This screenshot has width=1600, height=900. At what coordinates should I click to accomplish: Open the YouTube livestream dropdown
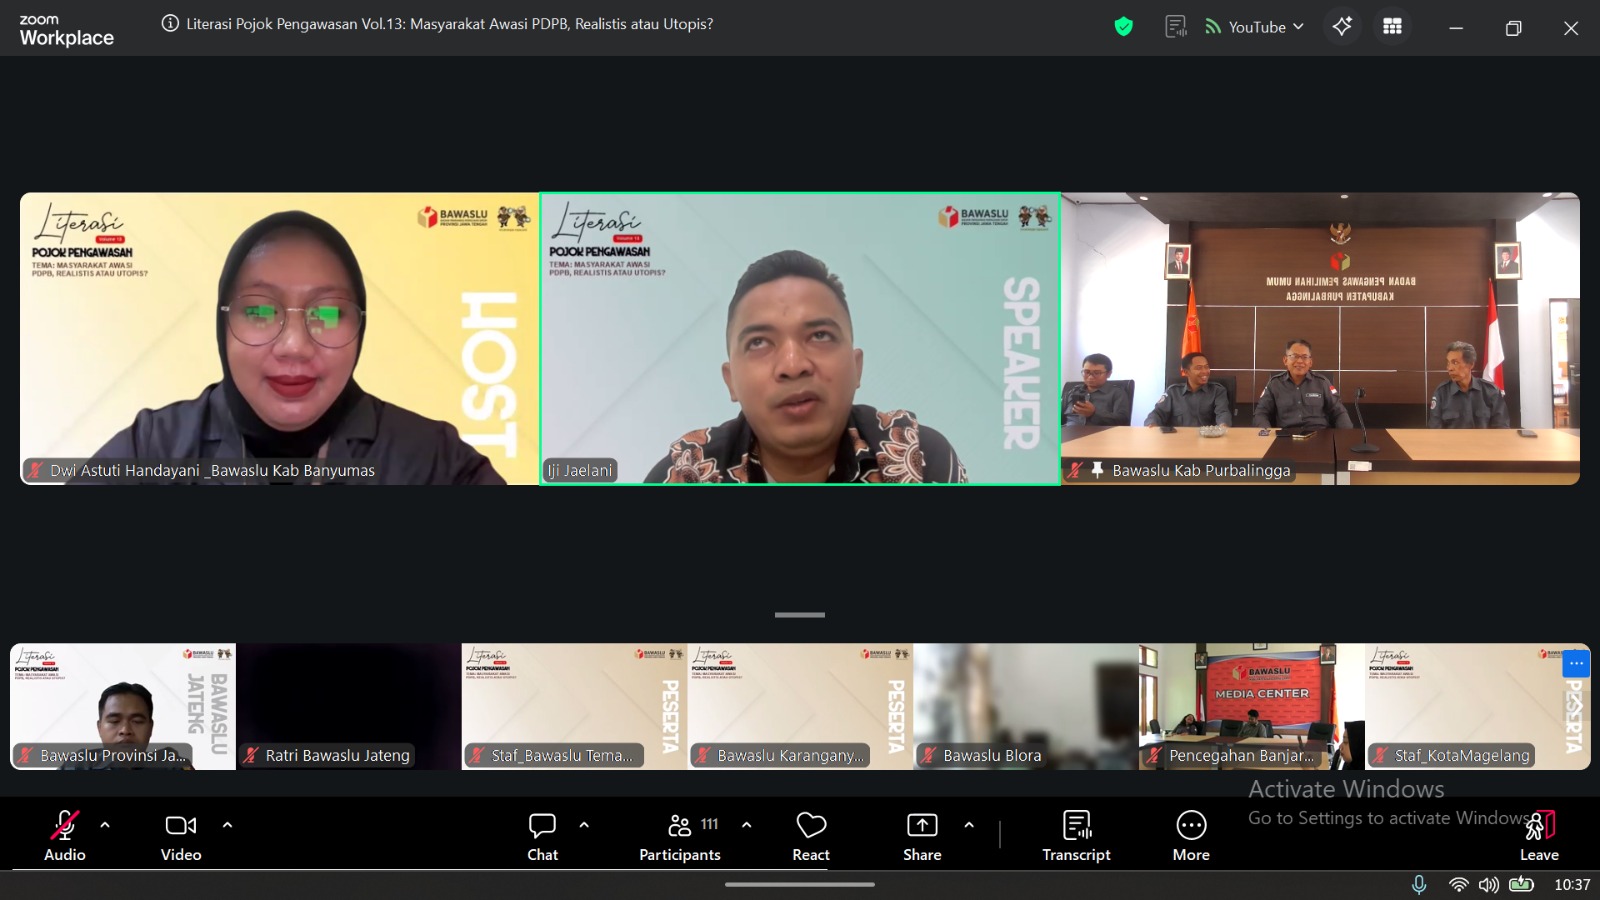[1254, 27]
